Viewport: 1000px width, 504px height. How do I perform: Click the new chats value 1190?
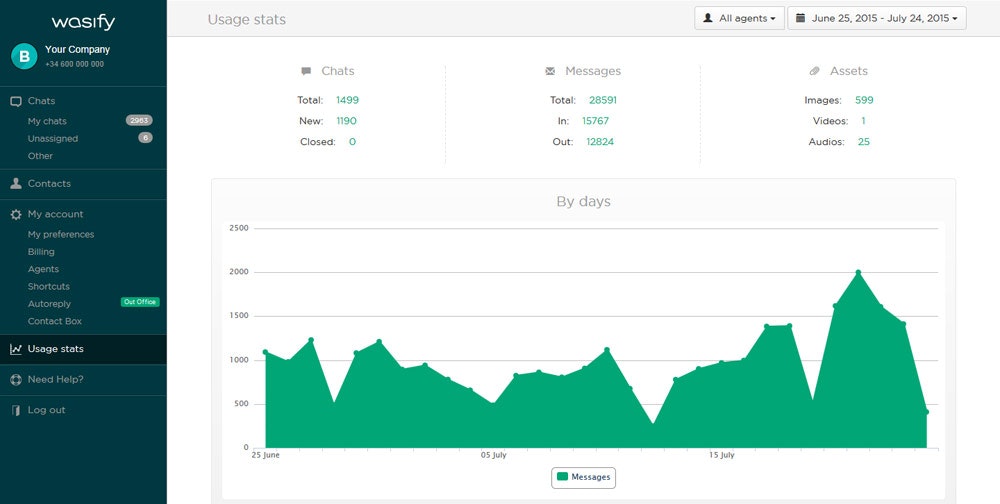[346, 121]
